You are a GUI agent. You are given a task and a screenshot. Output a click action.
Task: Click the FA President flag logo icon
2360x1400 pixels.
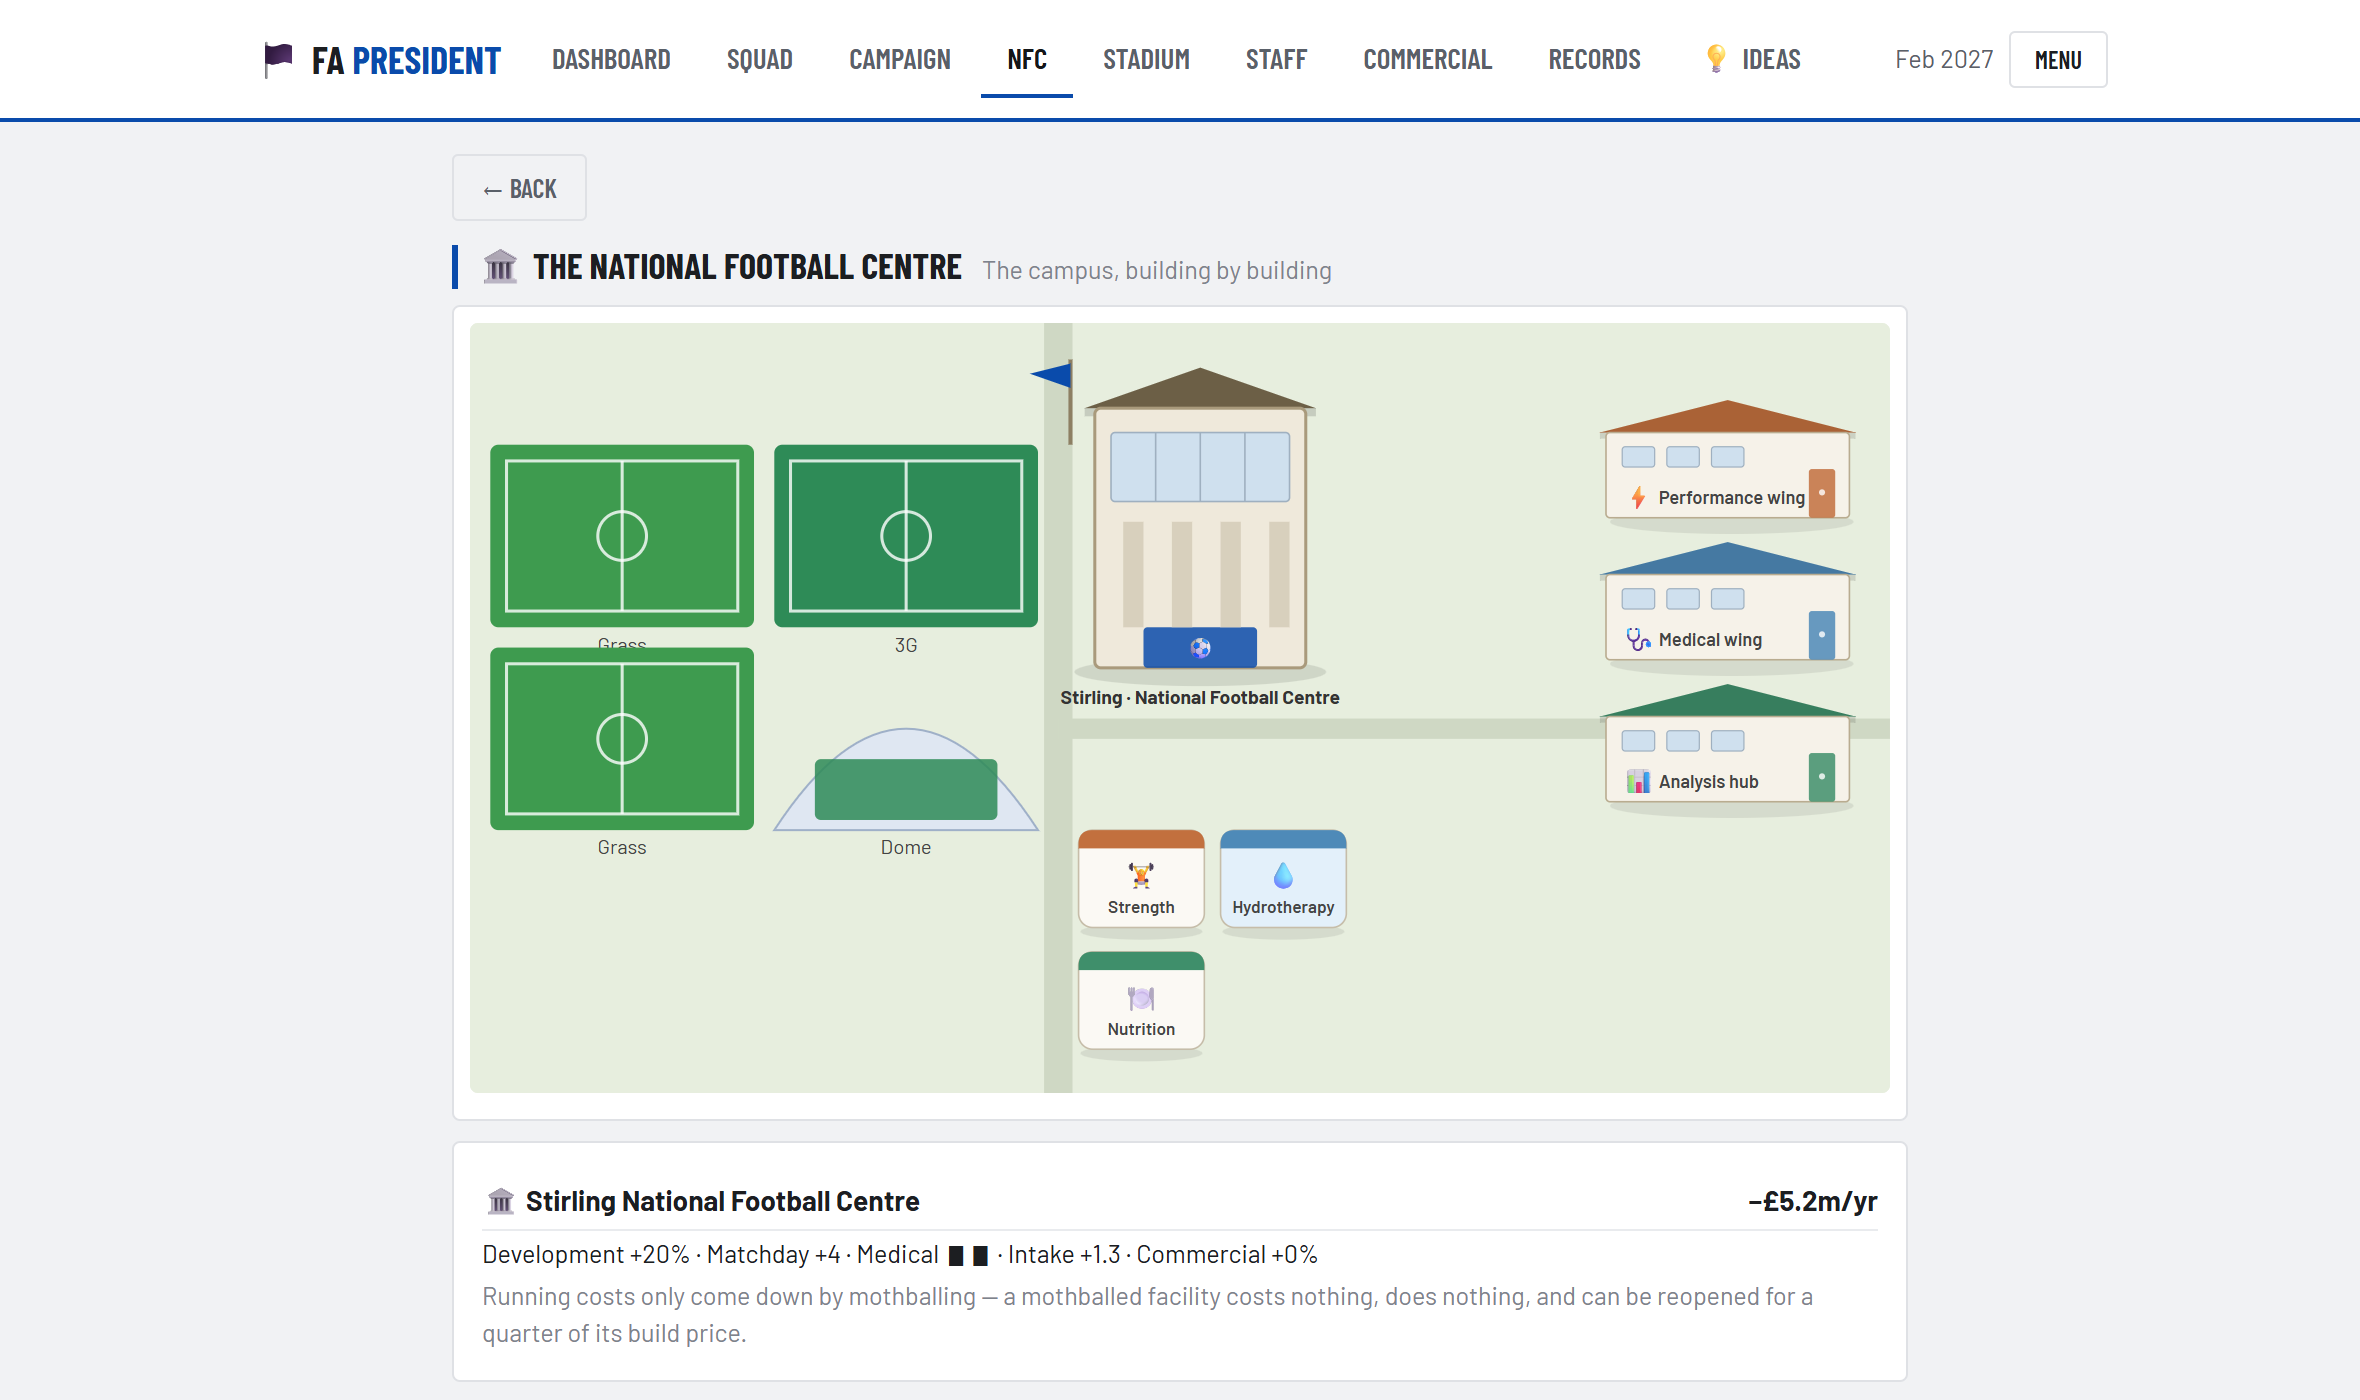click(x=278, y=59)
